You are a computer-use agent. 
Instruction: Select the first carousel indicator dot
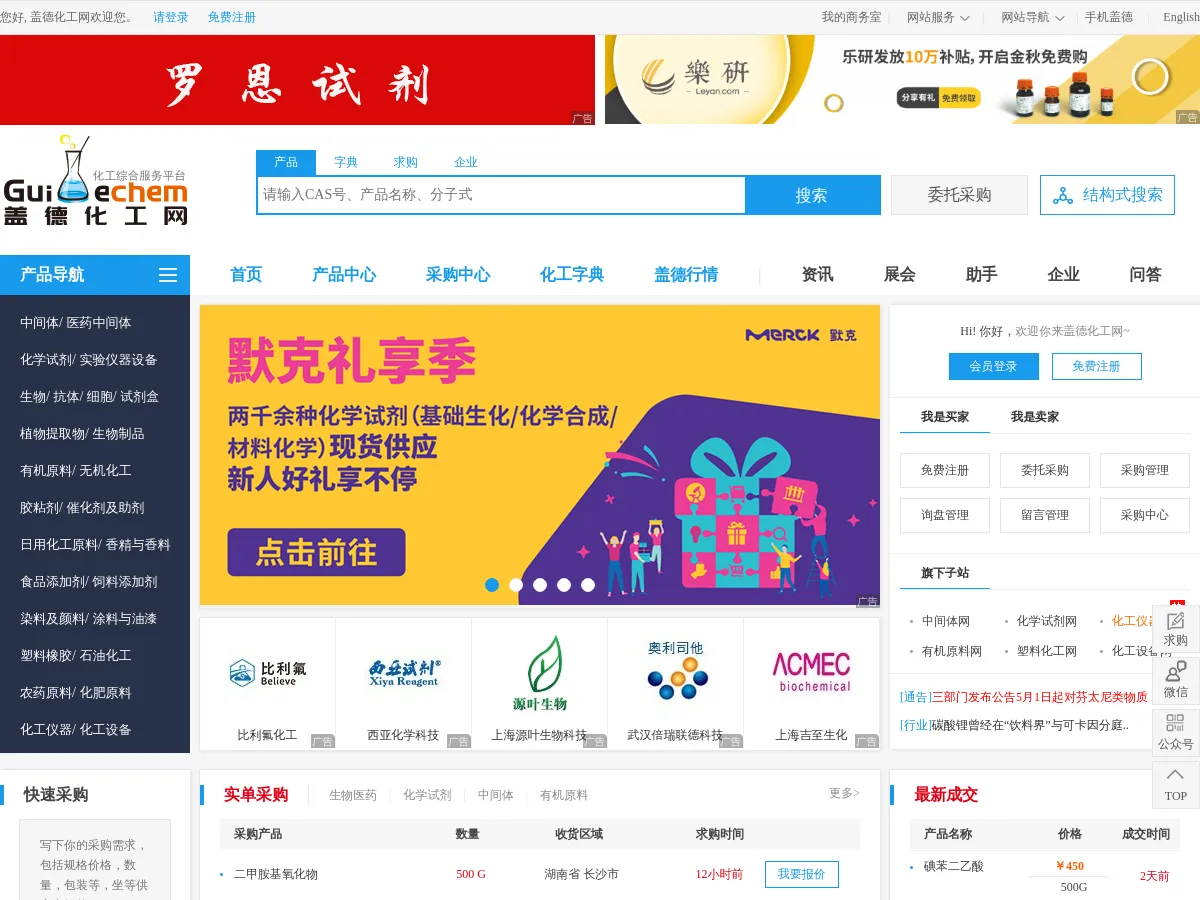tap(492, 585)
